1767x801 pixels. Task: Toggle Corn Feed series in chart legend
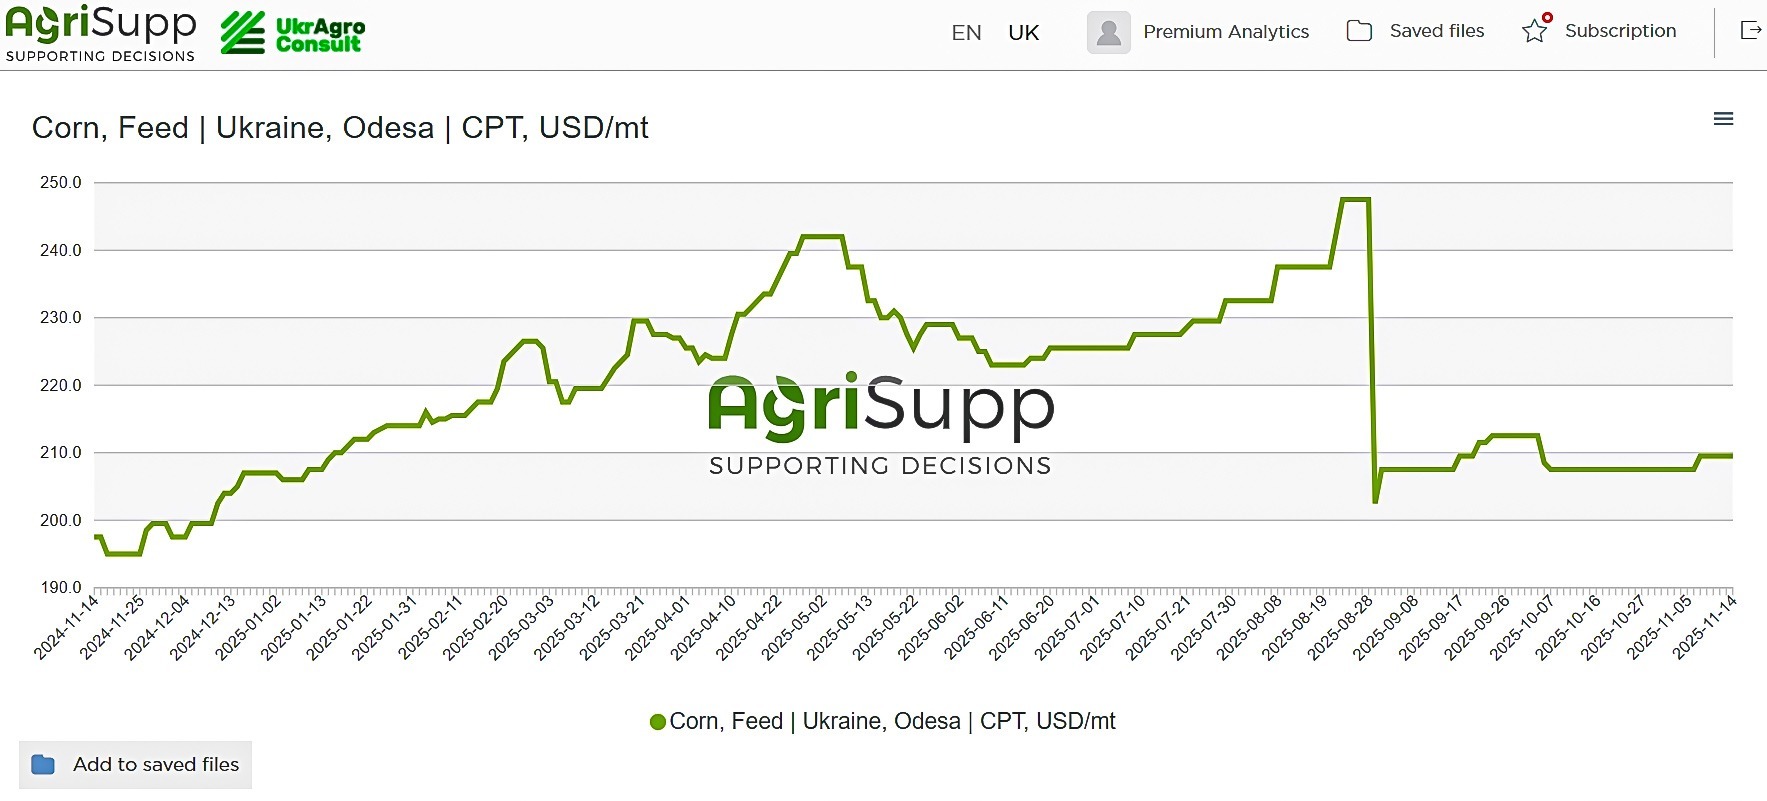[x=892, y=721]
